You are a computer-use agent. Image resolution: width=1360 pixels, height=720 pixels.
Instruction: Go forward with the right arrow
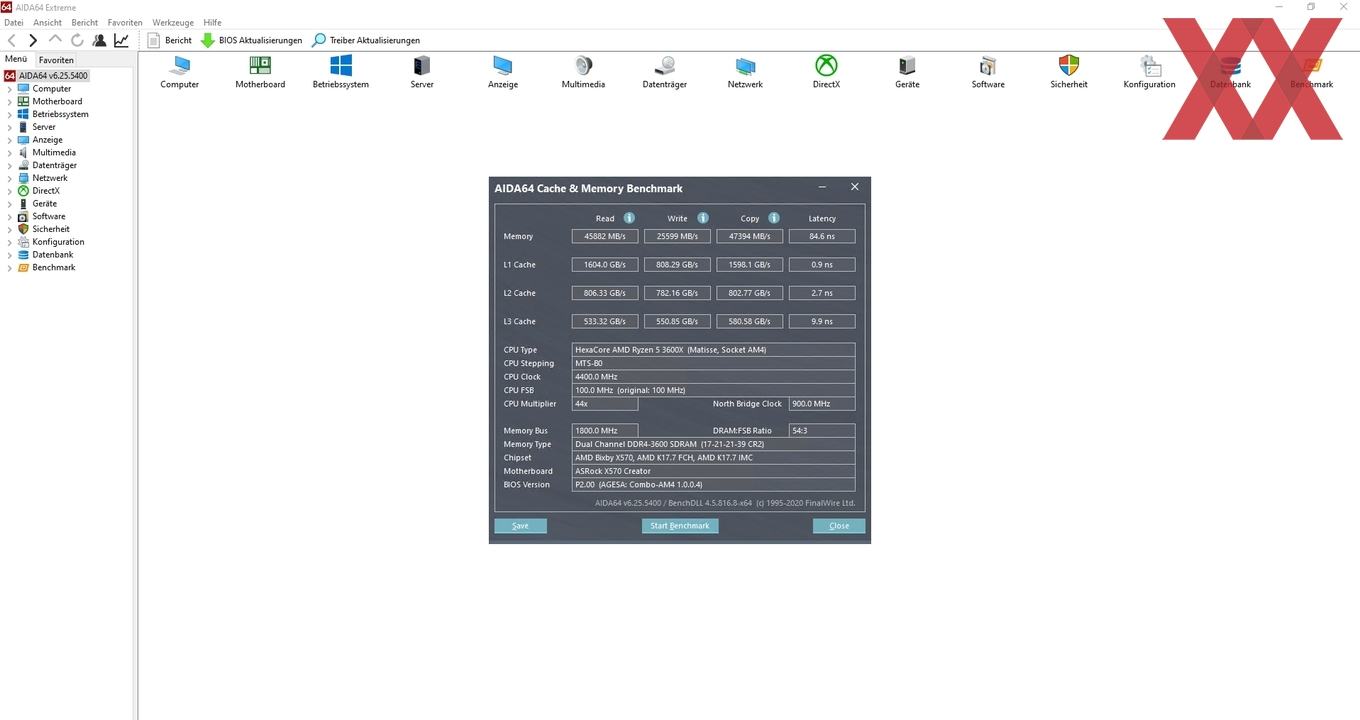[33, 40]
